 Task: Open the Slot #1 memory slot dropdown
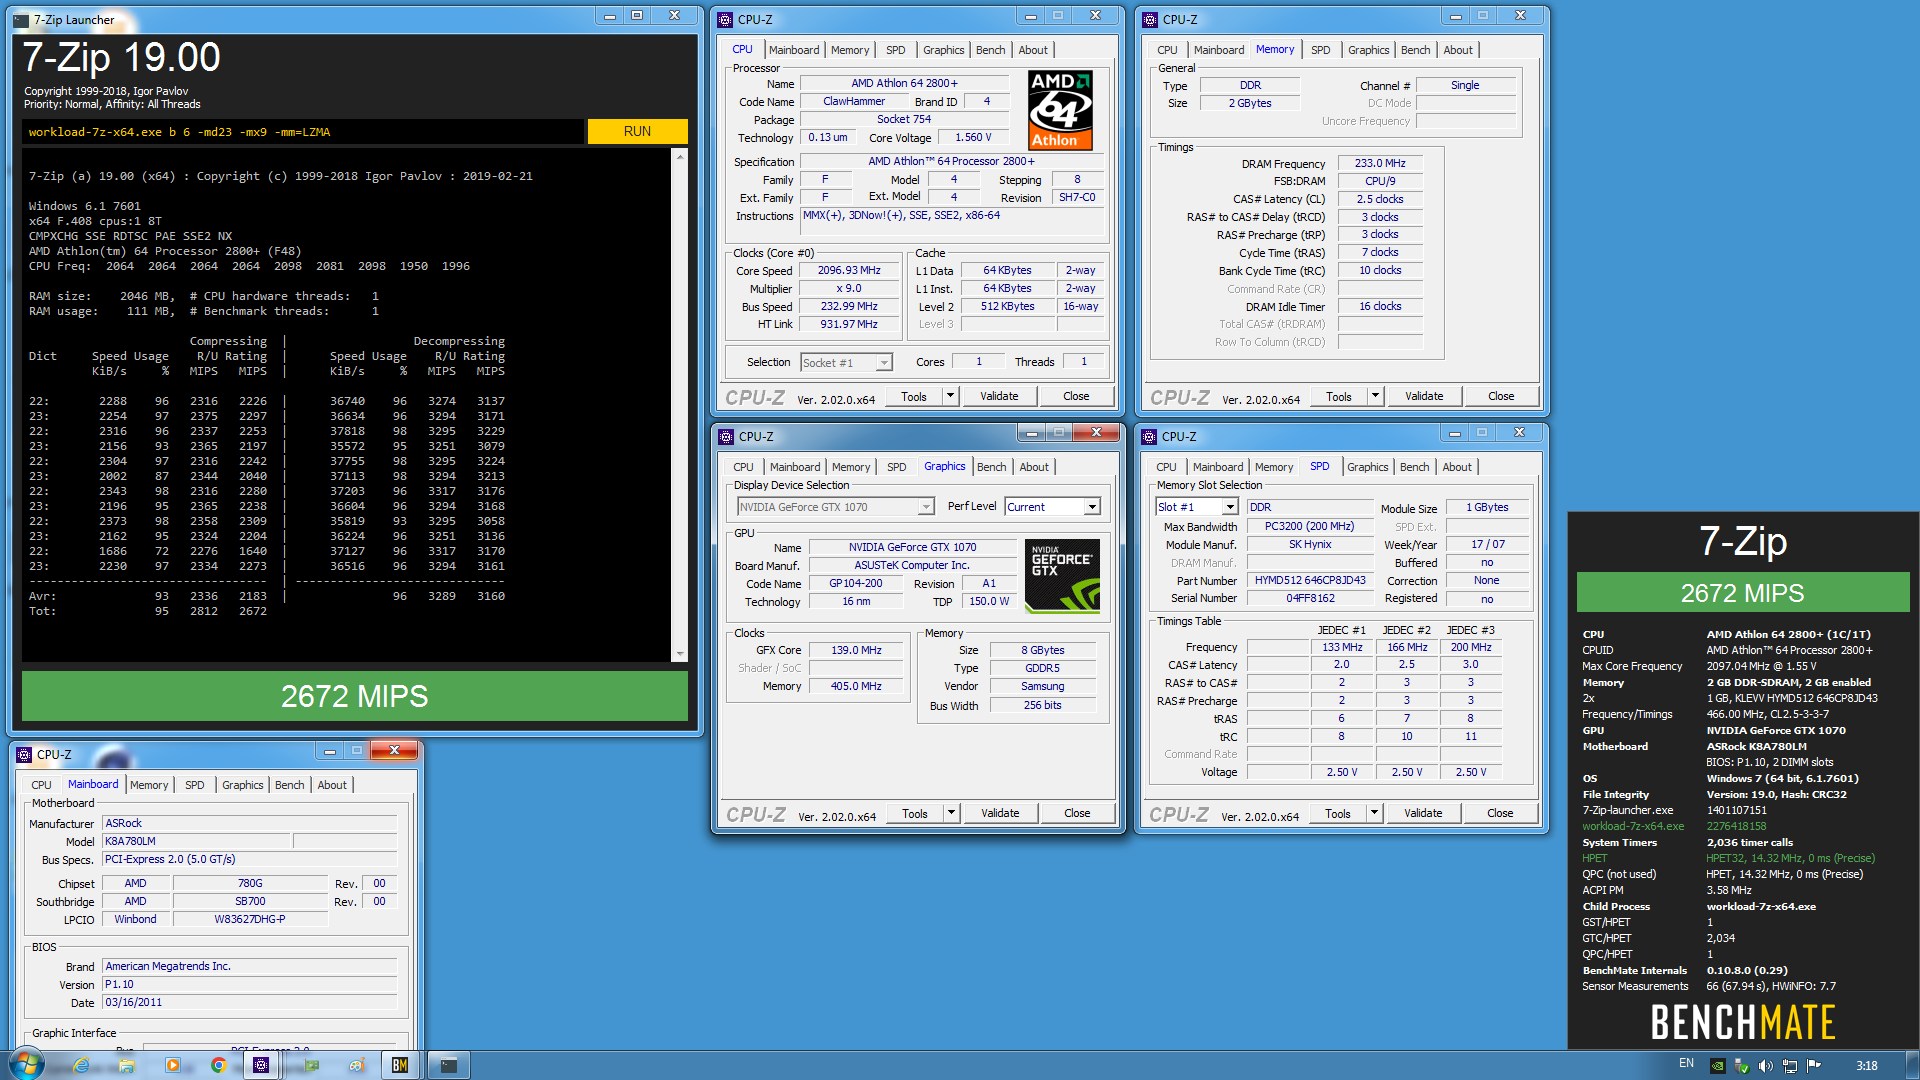[1230, 507]
